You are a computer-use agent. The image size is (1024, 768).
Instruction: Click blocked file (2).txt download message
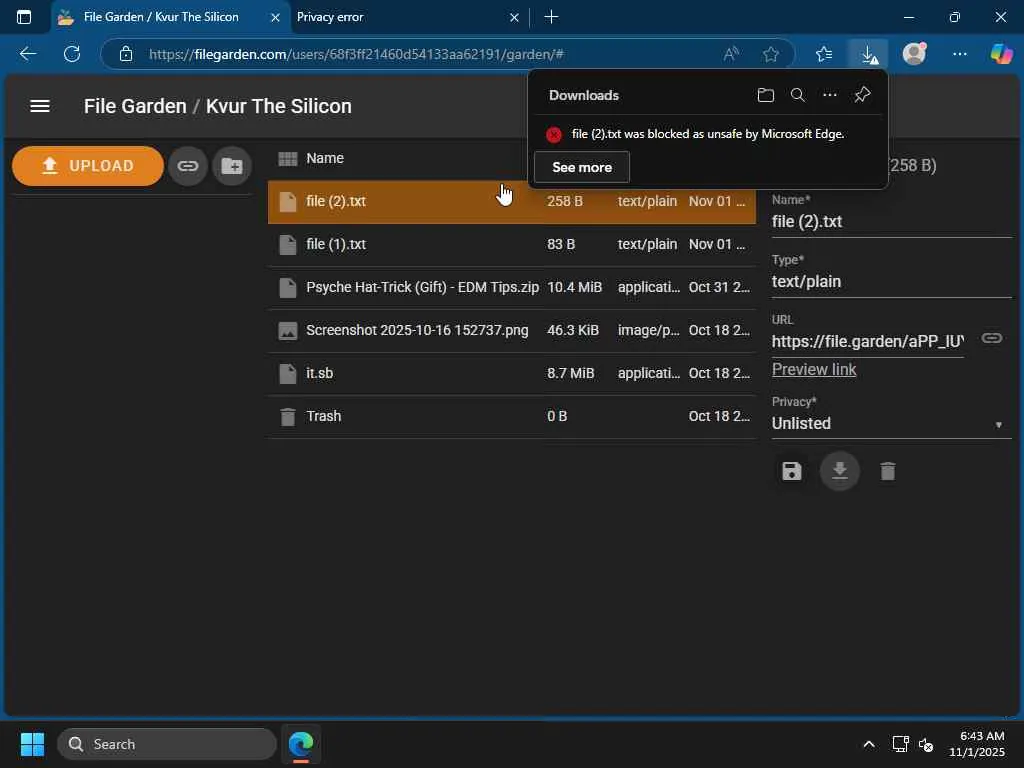click(x=708, y=134)
